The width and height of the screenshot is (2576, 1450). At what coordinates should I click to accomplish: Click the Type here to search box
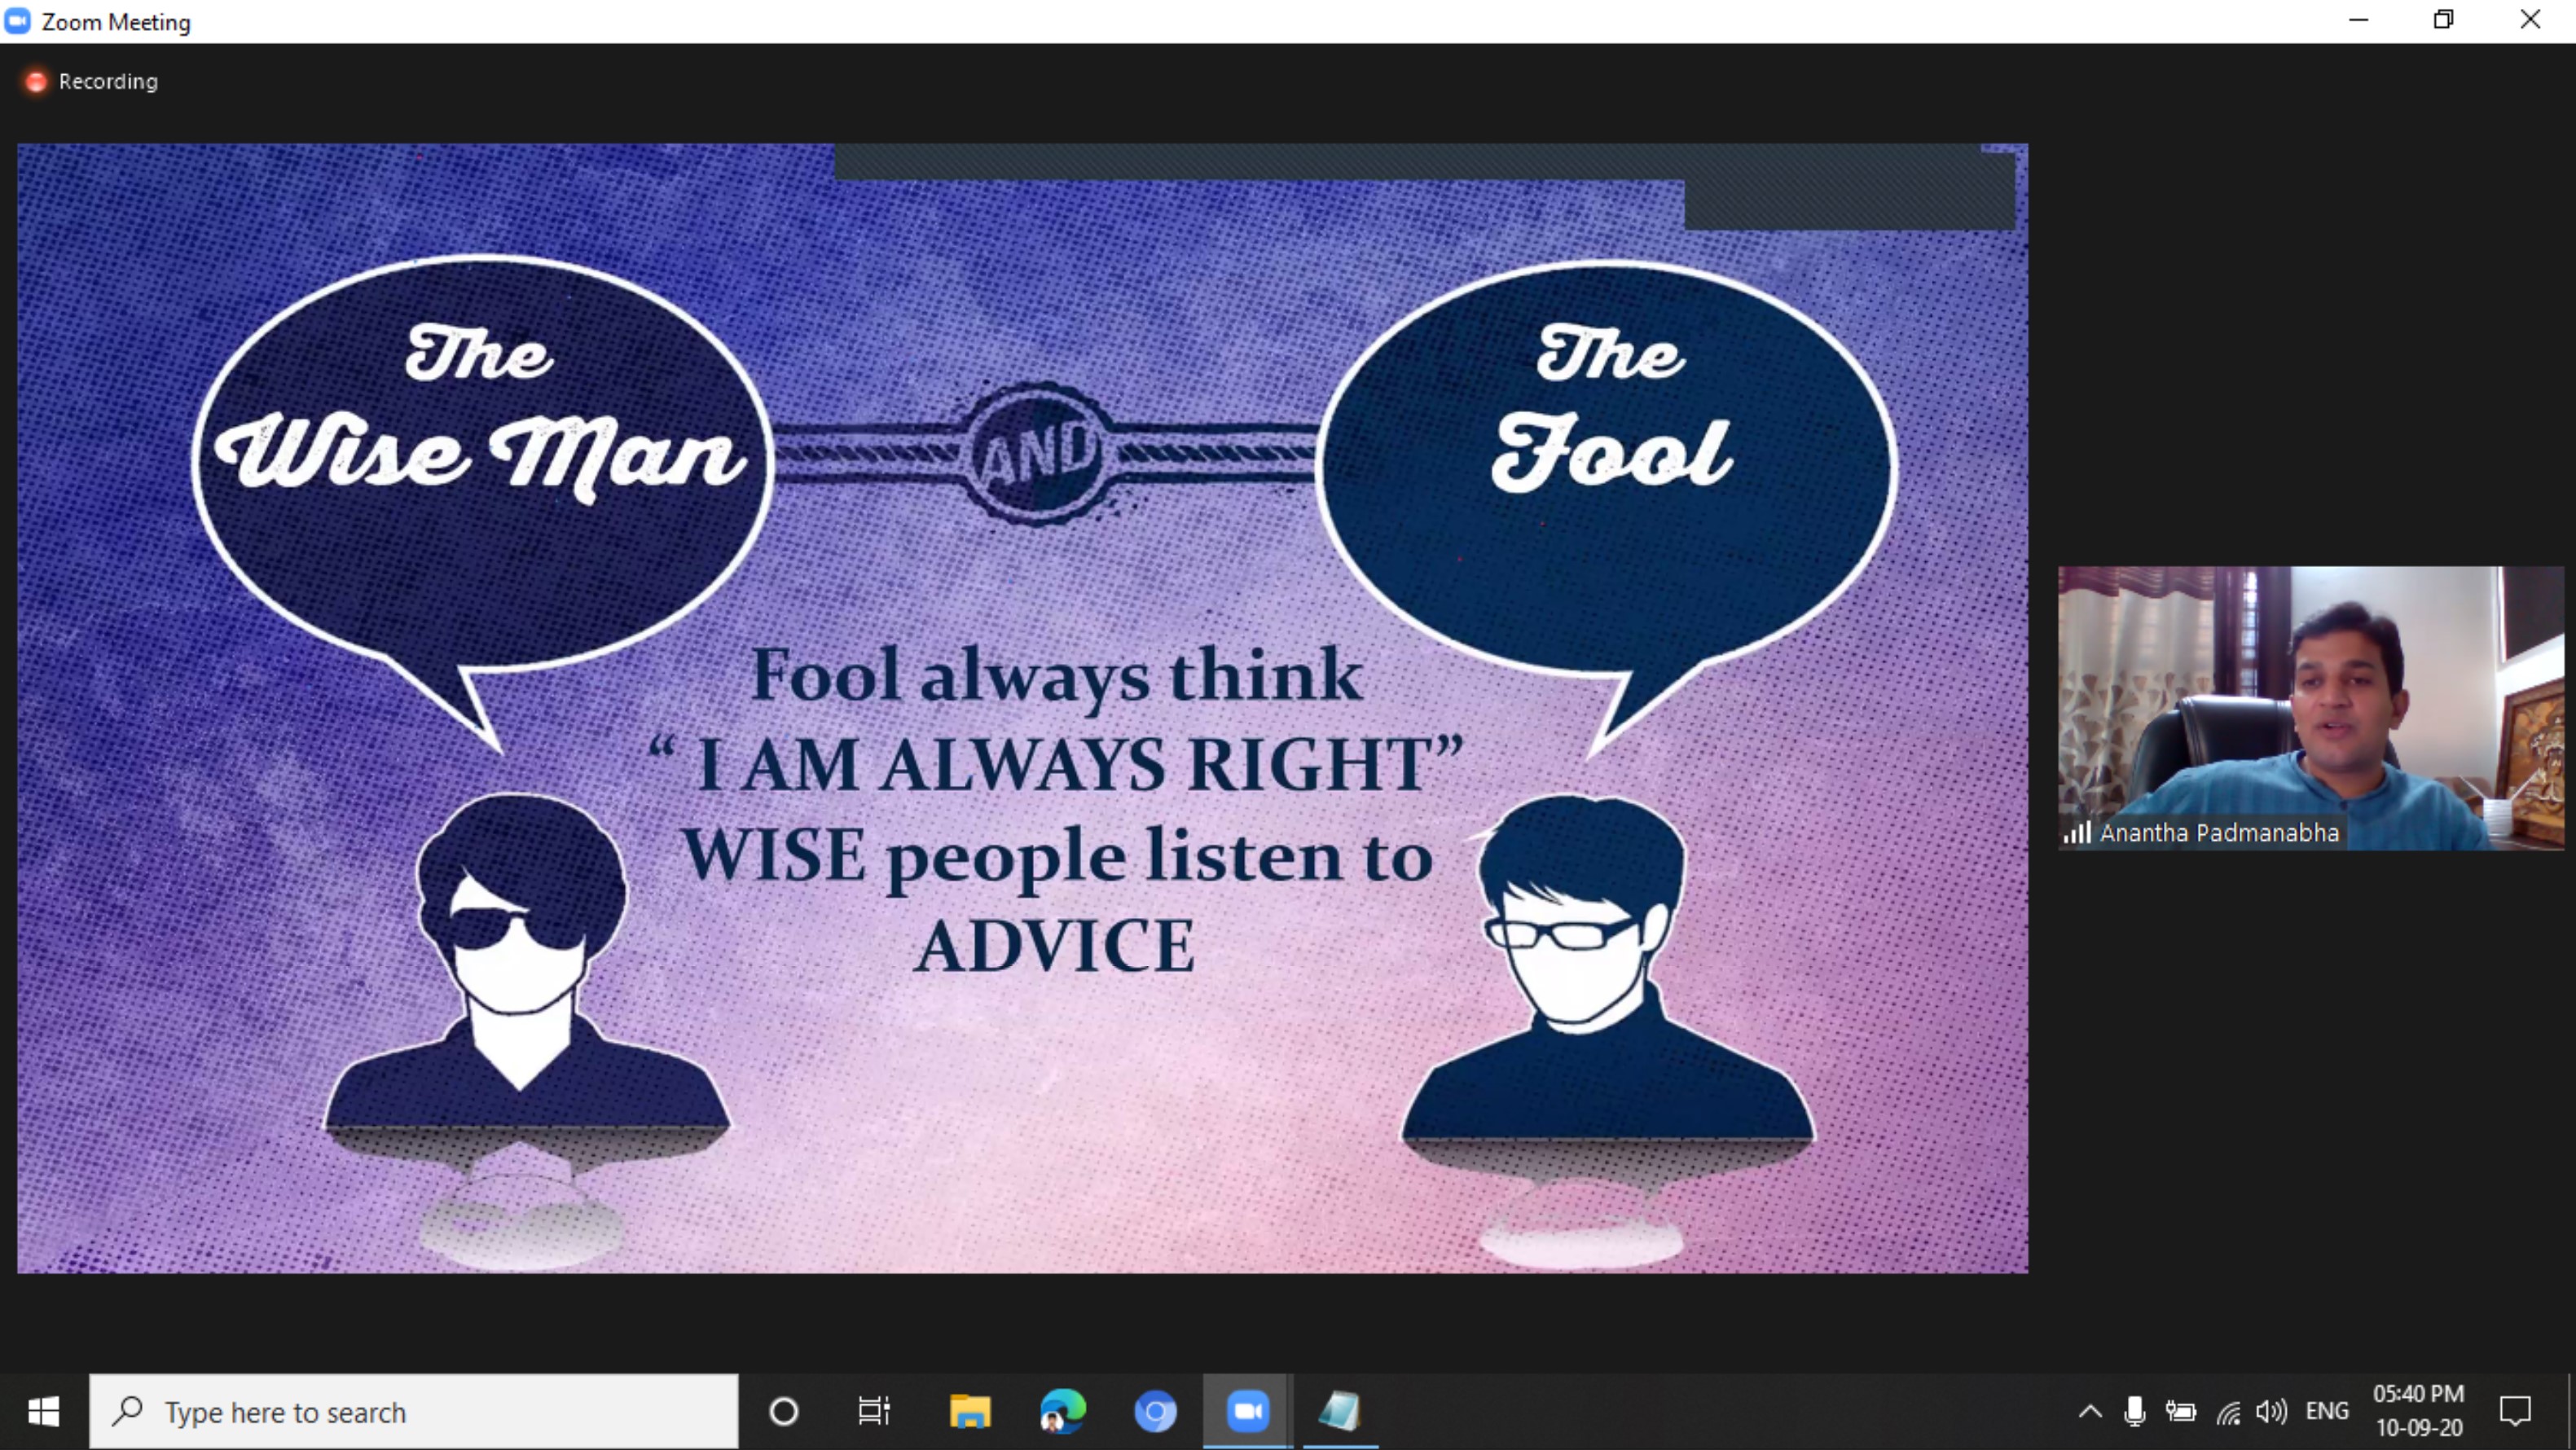coord(414,1411)
